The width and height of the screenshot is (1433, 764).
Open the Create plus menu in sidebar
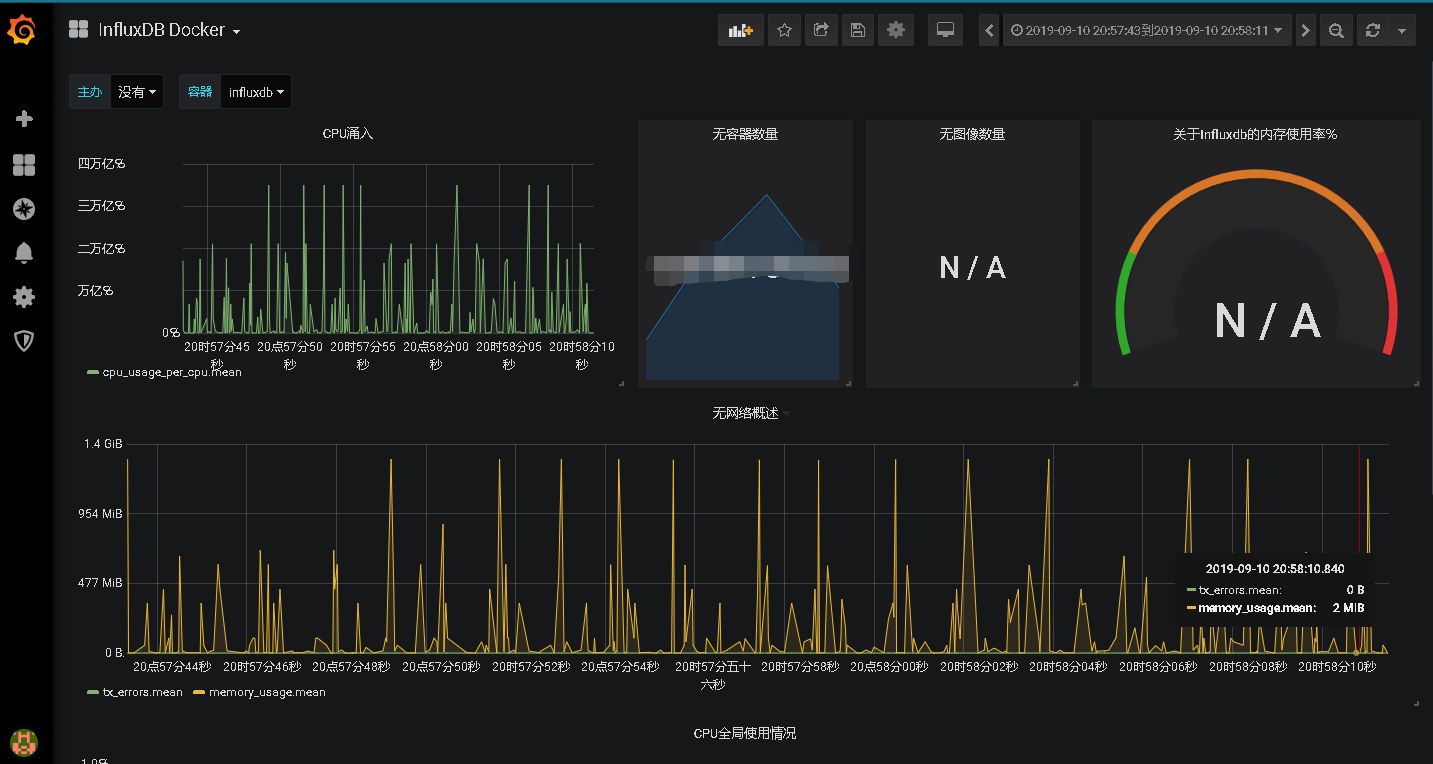[x=24, y=119]
